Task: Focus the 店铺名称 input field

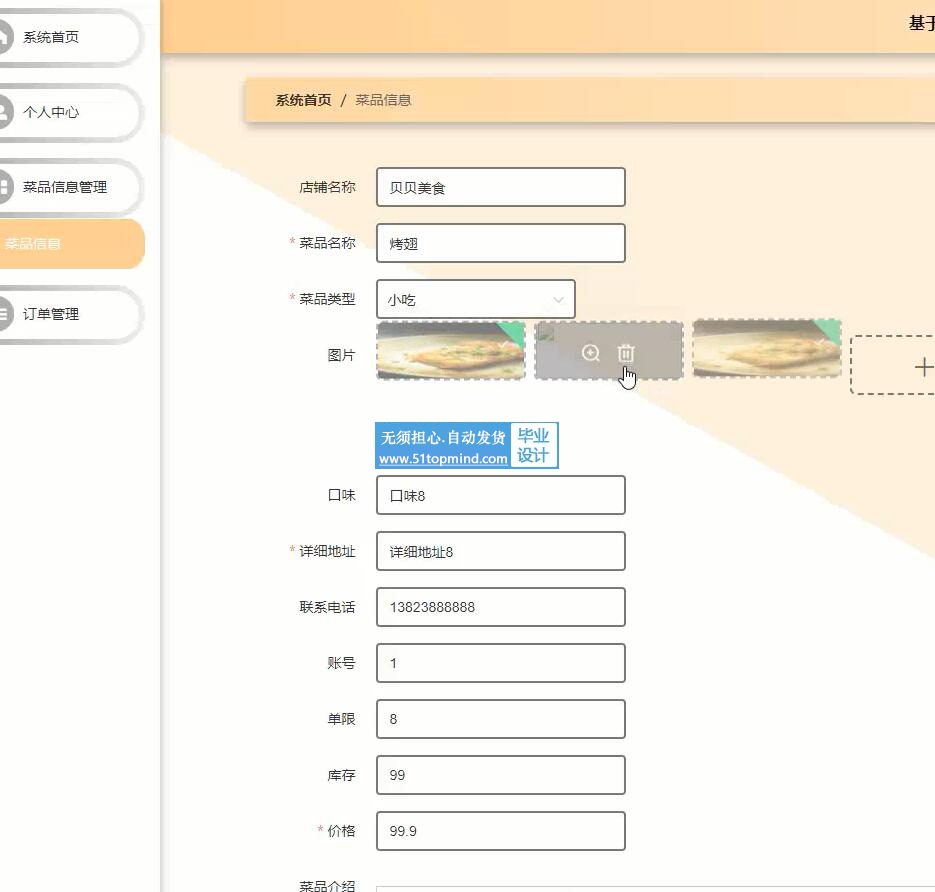Action: [x=501, y=187]
